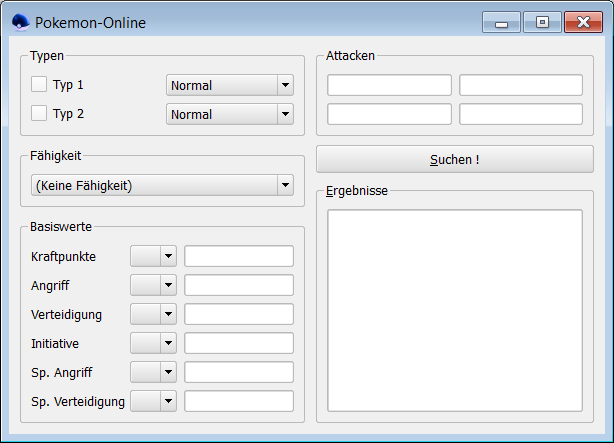Click the top-right Attacken input field
Viewport: 614px width, 443px height.
(x=521, y=85)
